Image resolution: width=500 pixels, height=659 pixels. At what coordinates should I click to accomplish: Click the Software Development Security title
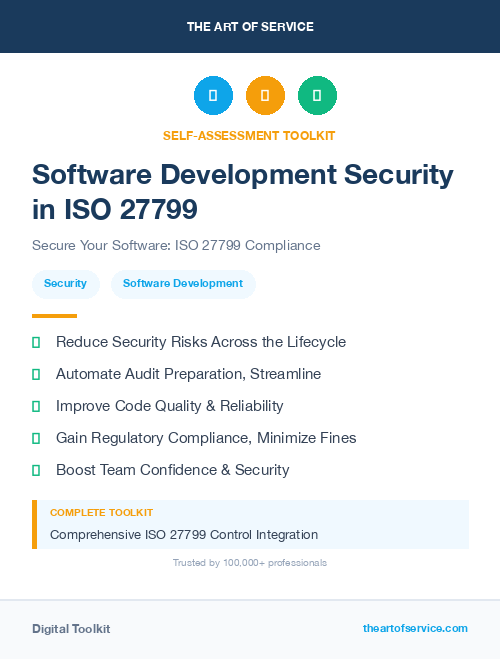[243, 192]
